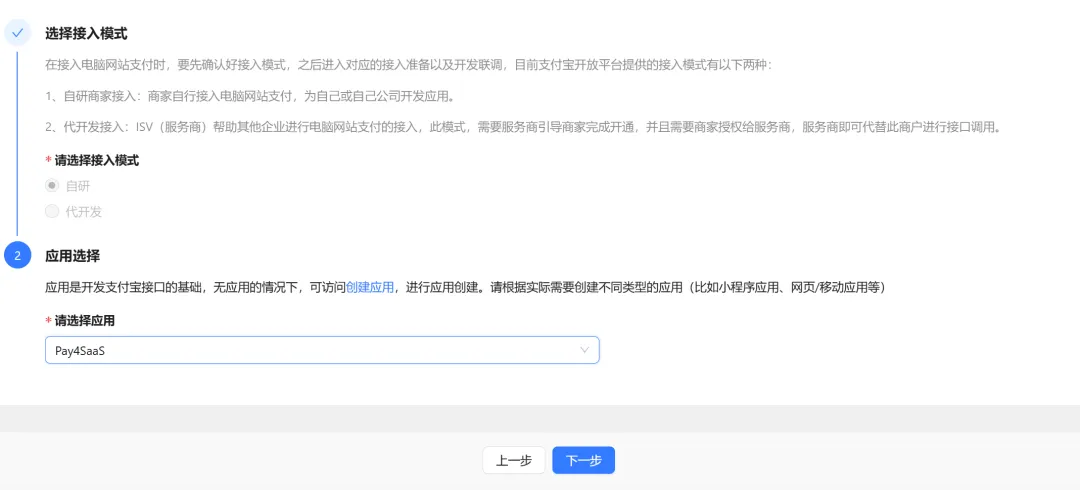Screen dimensions: 1080x490
Task: Open the Pay4SaaS application dropdown
Action: coord(321,350)
